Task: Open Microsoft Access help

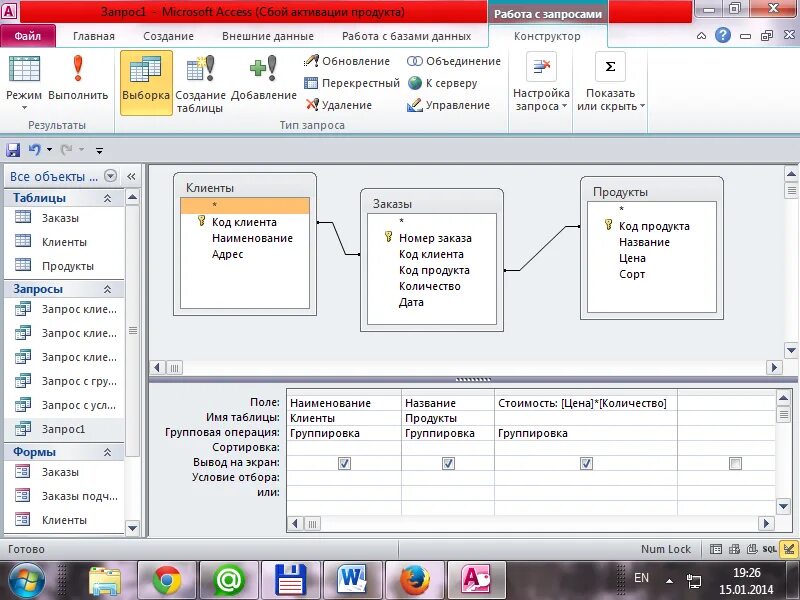Action: click(x=722, y=35)
